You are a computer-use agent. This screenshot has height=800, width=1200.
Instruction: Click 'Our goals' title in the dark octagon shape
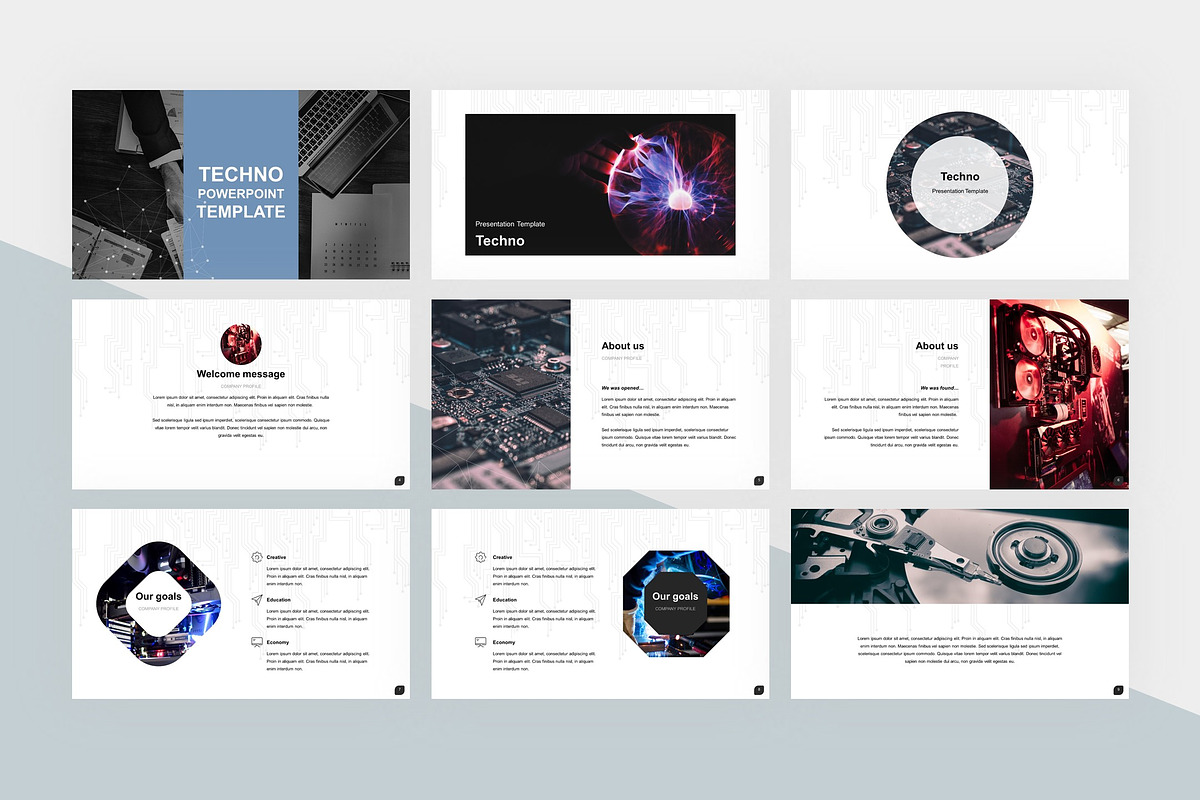(675, 597)
